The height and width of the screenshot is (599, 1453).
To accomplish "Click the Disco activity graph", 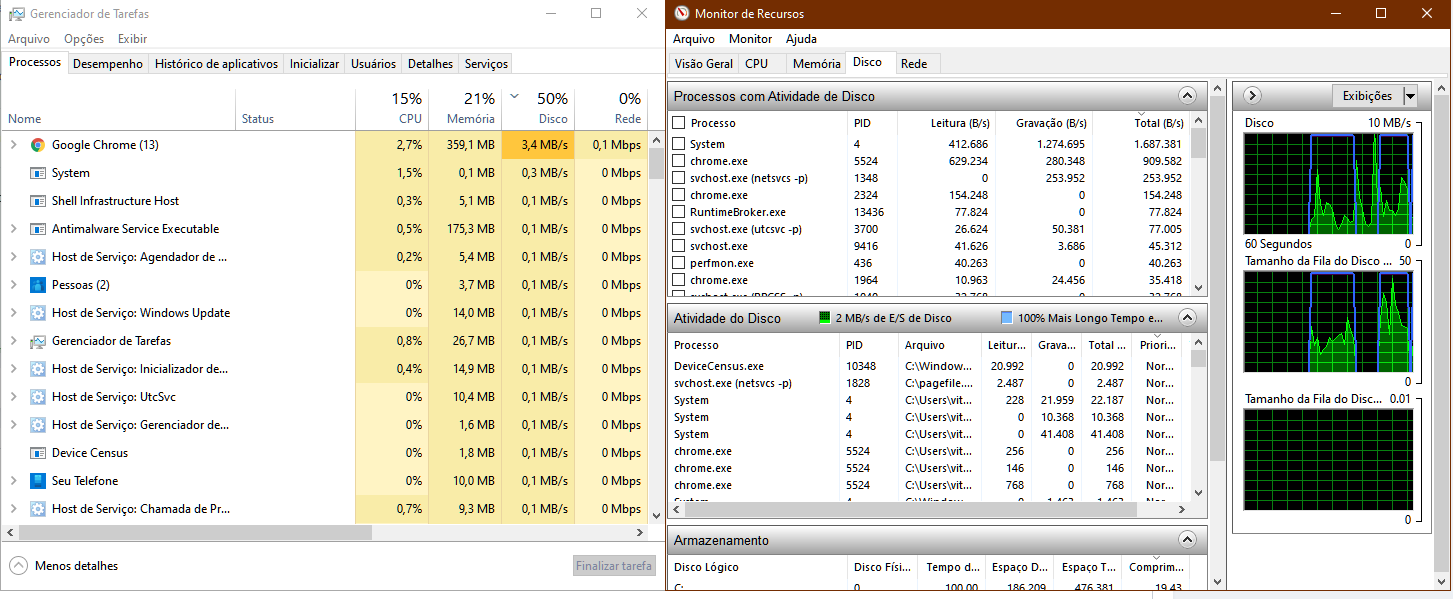I will (1327, 182).
